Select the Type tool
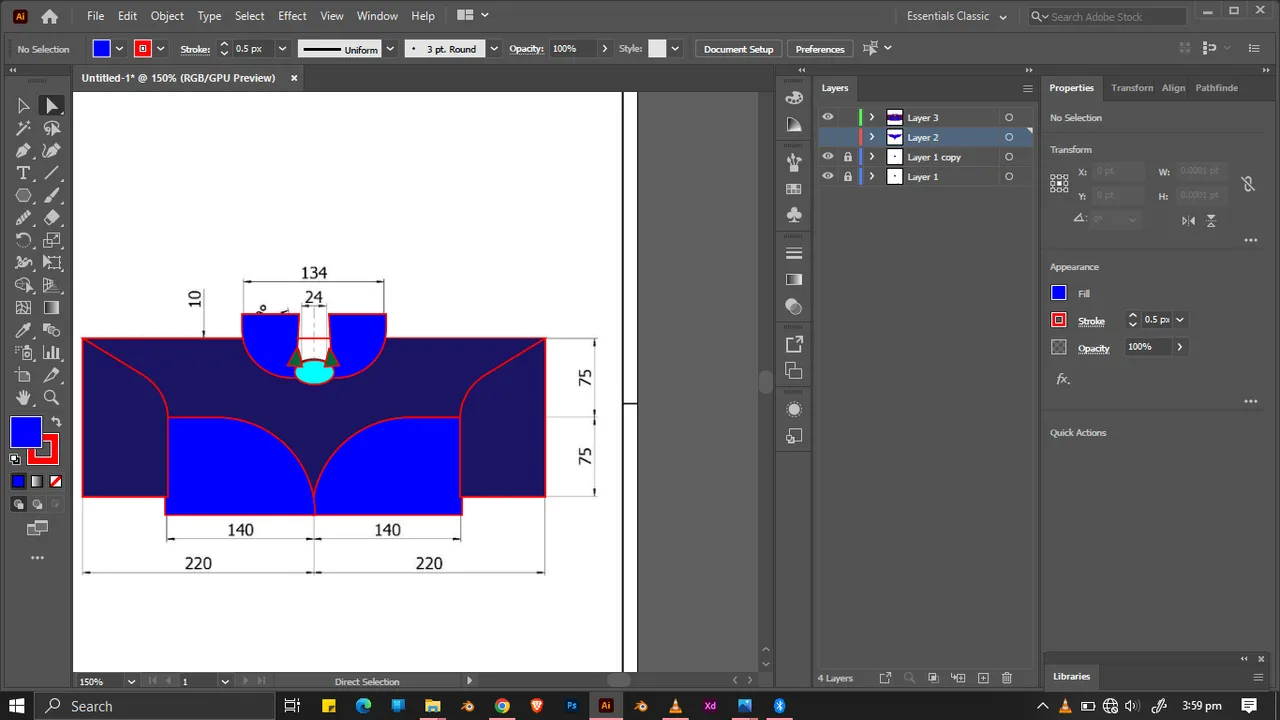This screenshot has height=720, width=1280. (x=23, y=173)
